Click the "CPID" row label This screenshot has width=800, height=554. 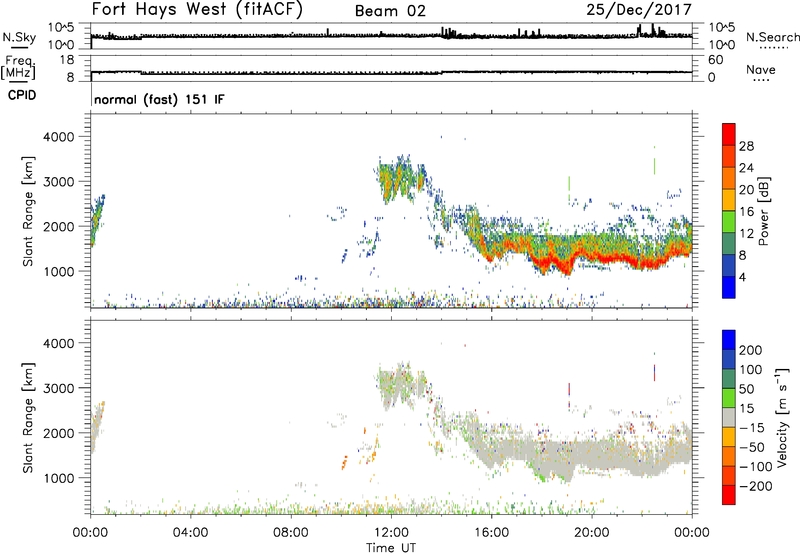pyautogui.click(x=22, y=95)
